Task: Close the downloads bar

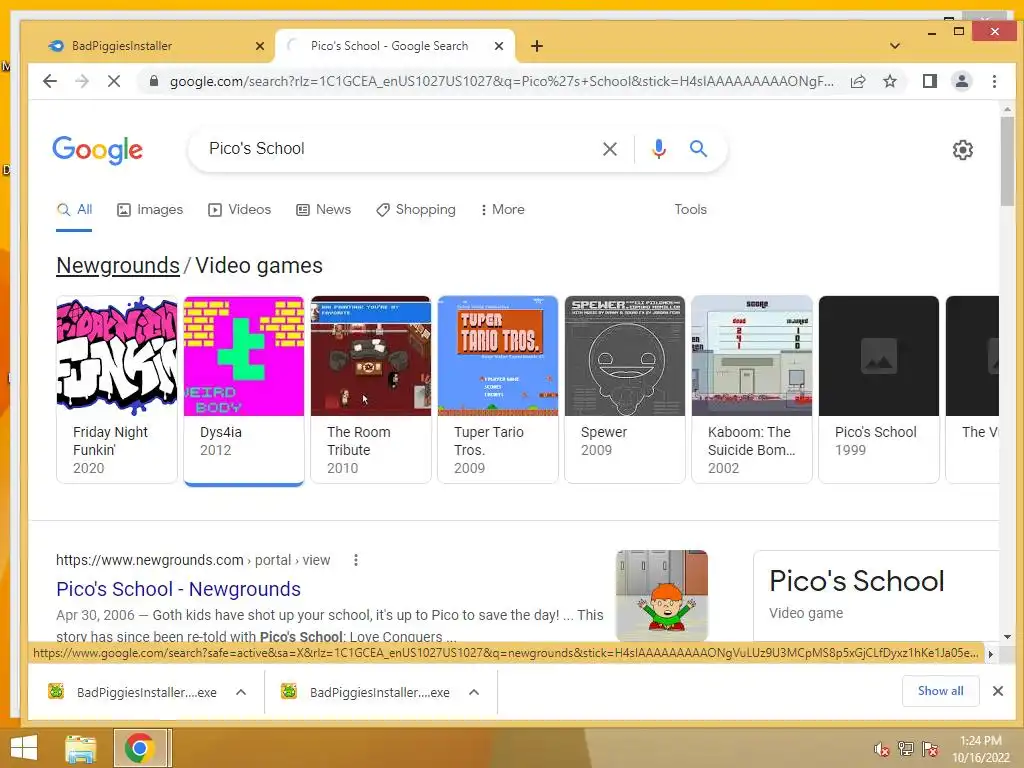Action: click(997, 691)
